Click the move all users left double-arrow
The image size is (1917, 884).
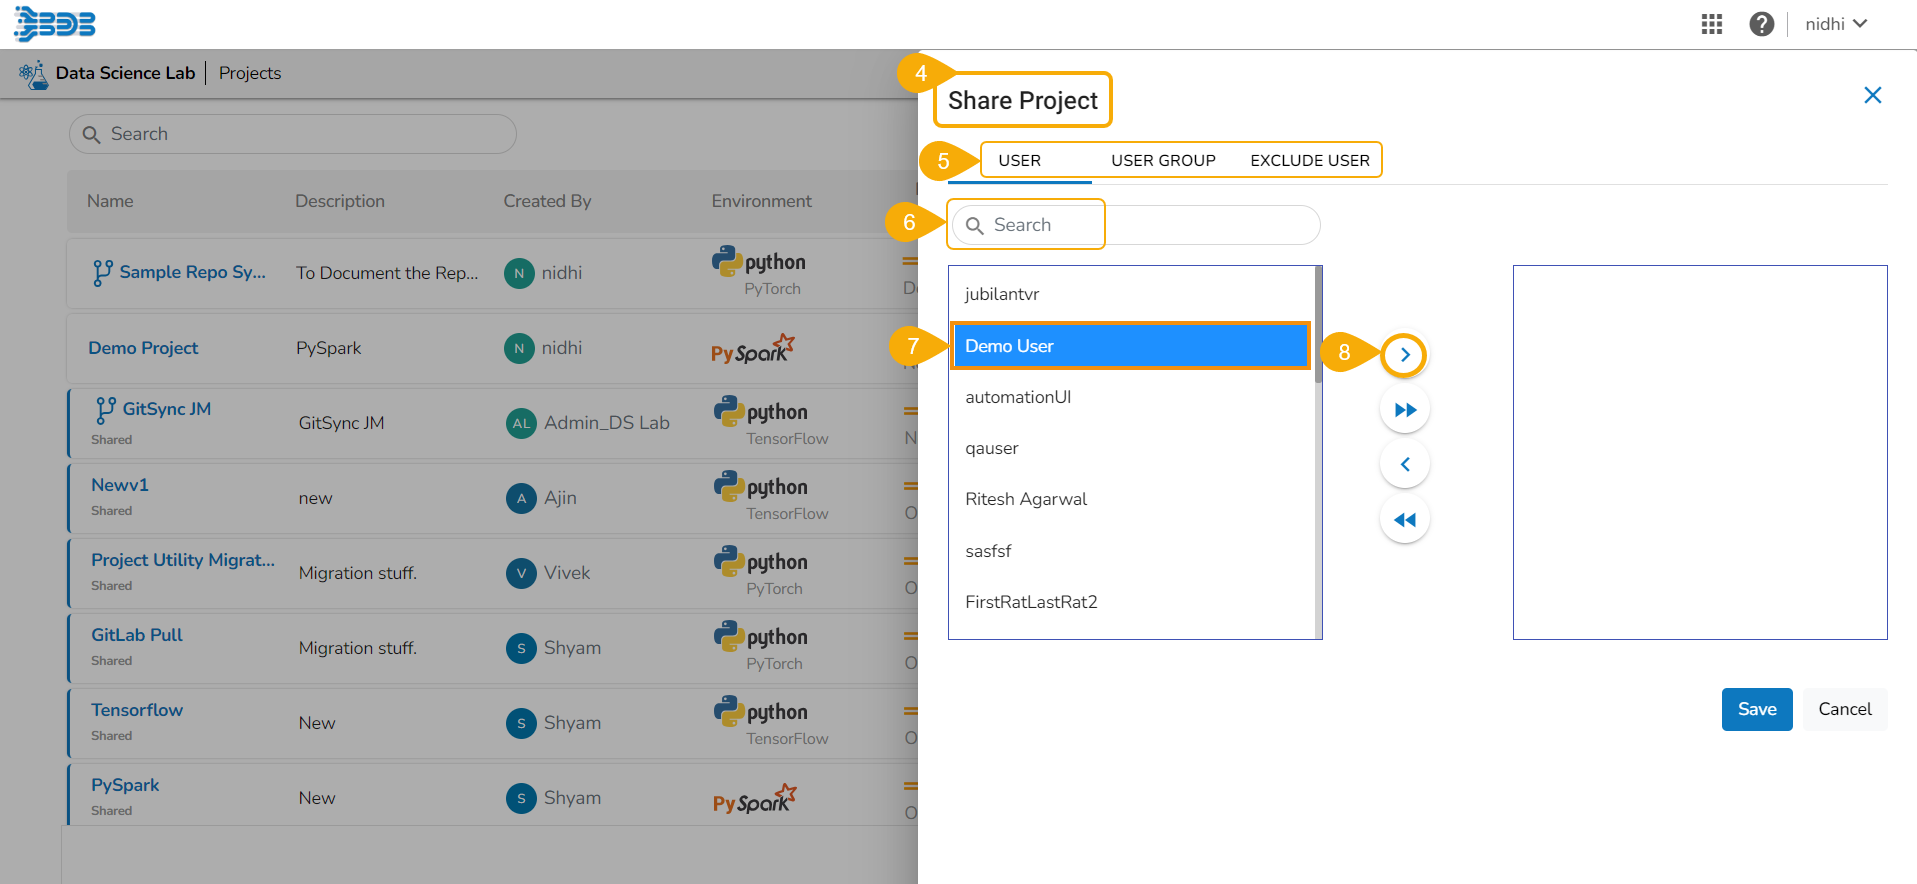1404,519
